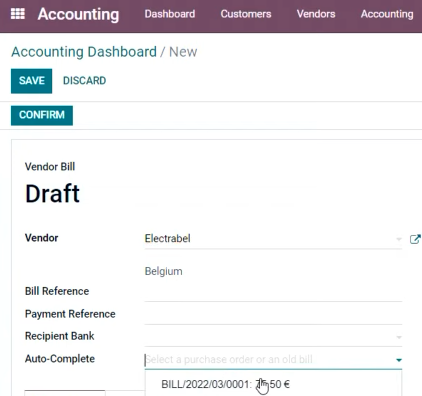Viewport: 422px width, 396px height.
Task: Open the Customers menu
Action: click(246, 14)
